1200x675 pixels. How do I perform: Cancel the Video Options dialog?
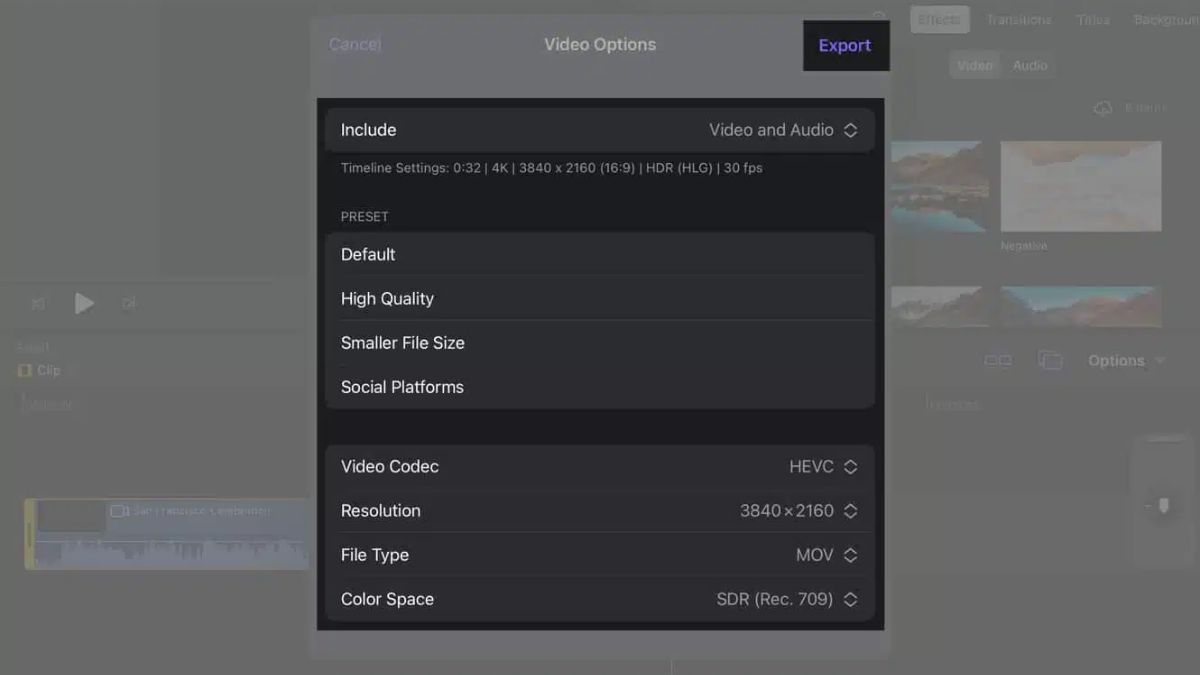point(355,44)
